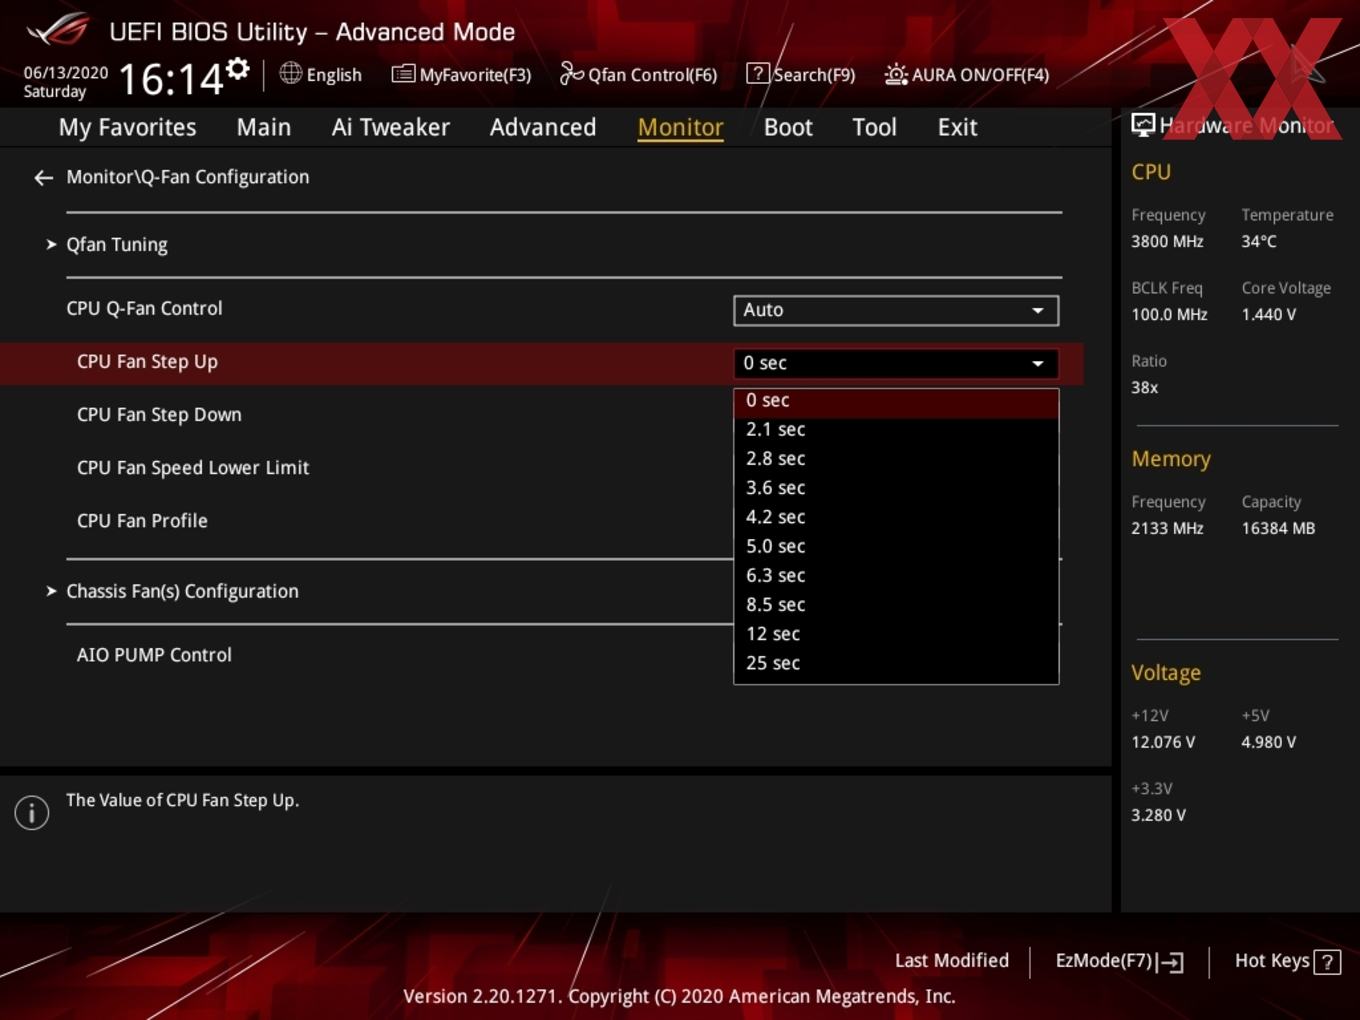Click the Hardware Monitor screen icon
The width and height of the screenshot is (1360, 1020).
click(x=1143, y=125)
